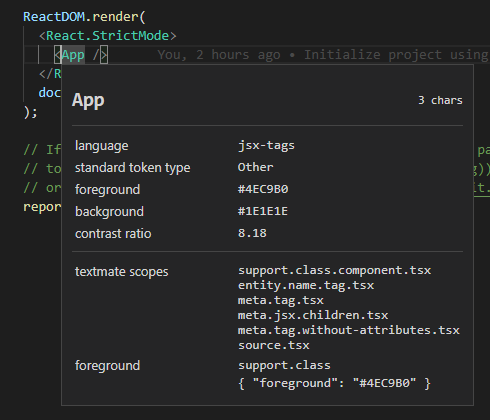The image size is (490, 420).
Task: Click scope 'meta.tag.tsx'
Action: (281, 300)
